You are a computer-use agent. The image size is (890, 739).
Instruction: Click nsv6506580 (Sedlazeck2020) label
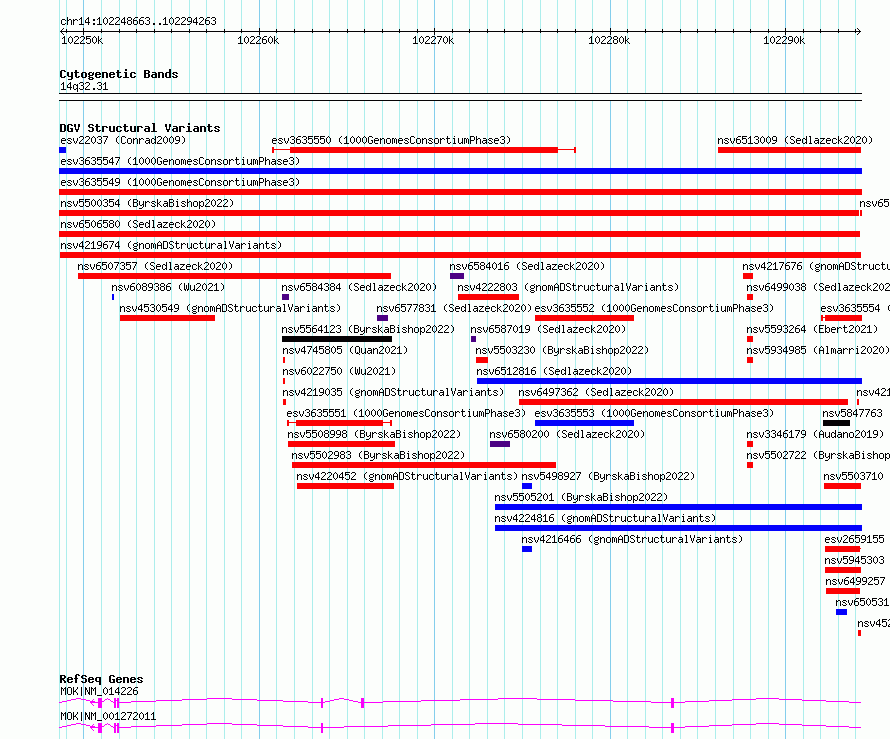(x=138, y=224)
